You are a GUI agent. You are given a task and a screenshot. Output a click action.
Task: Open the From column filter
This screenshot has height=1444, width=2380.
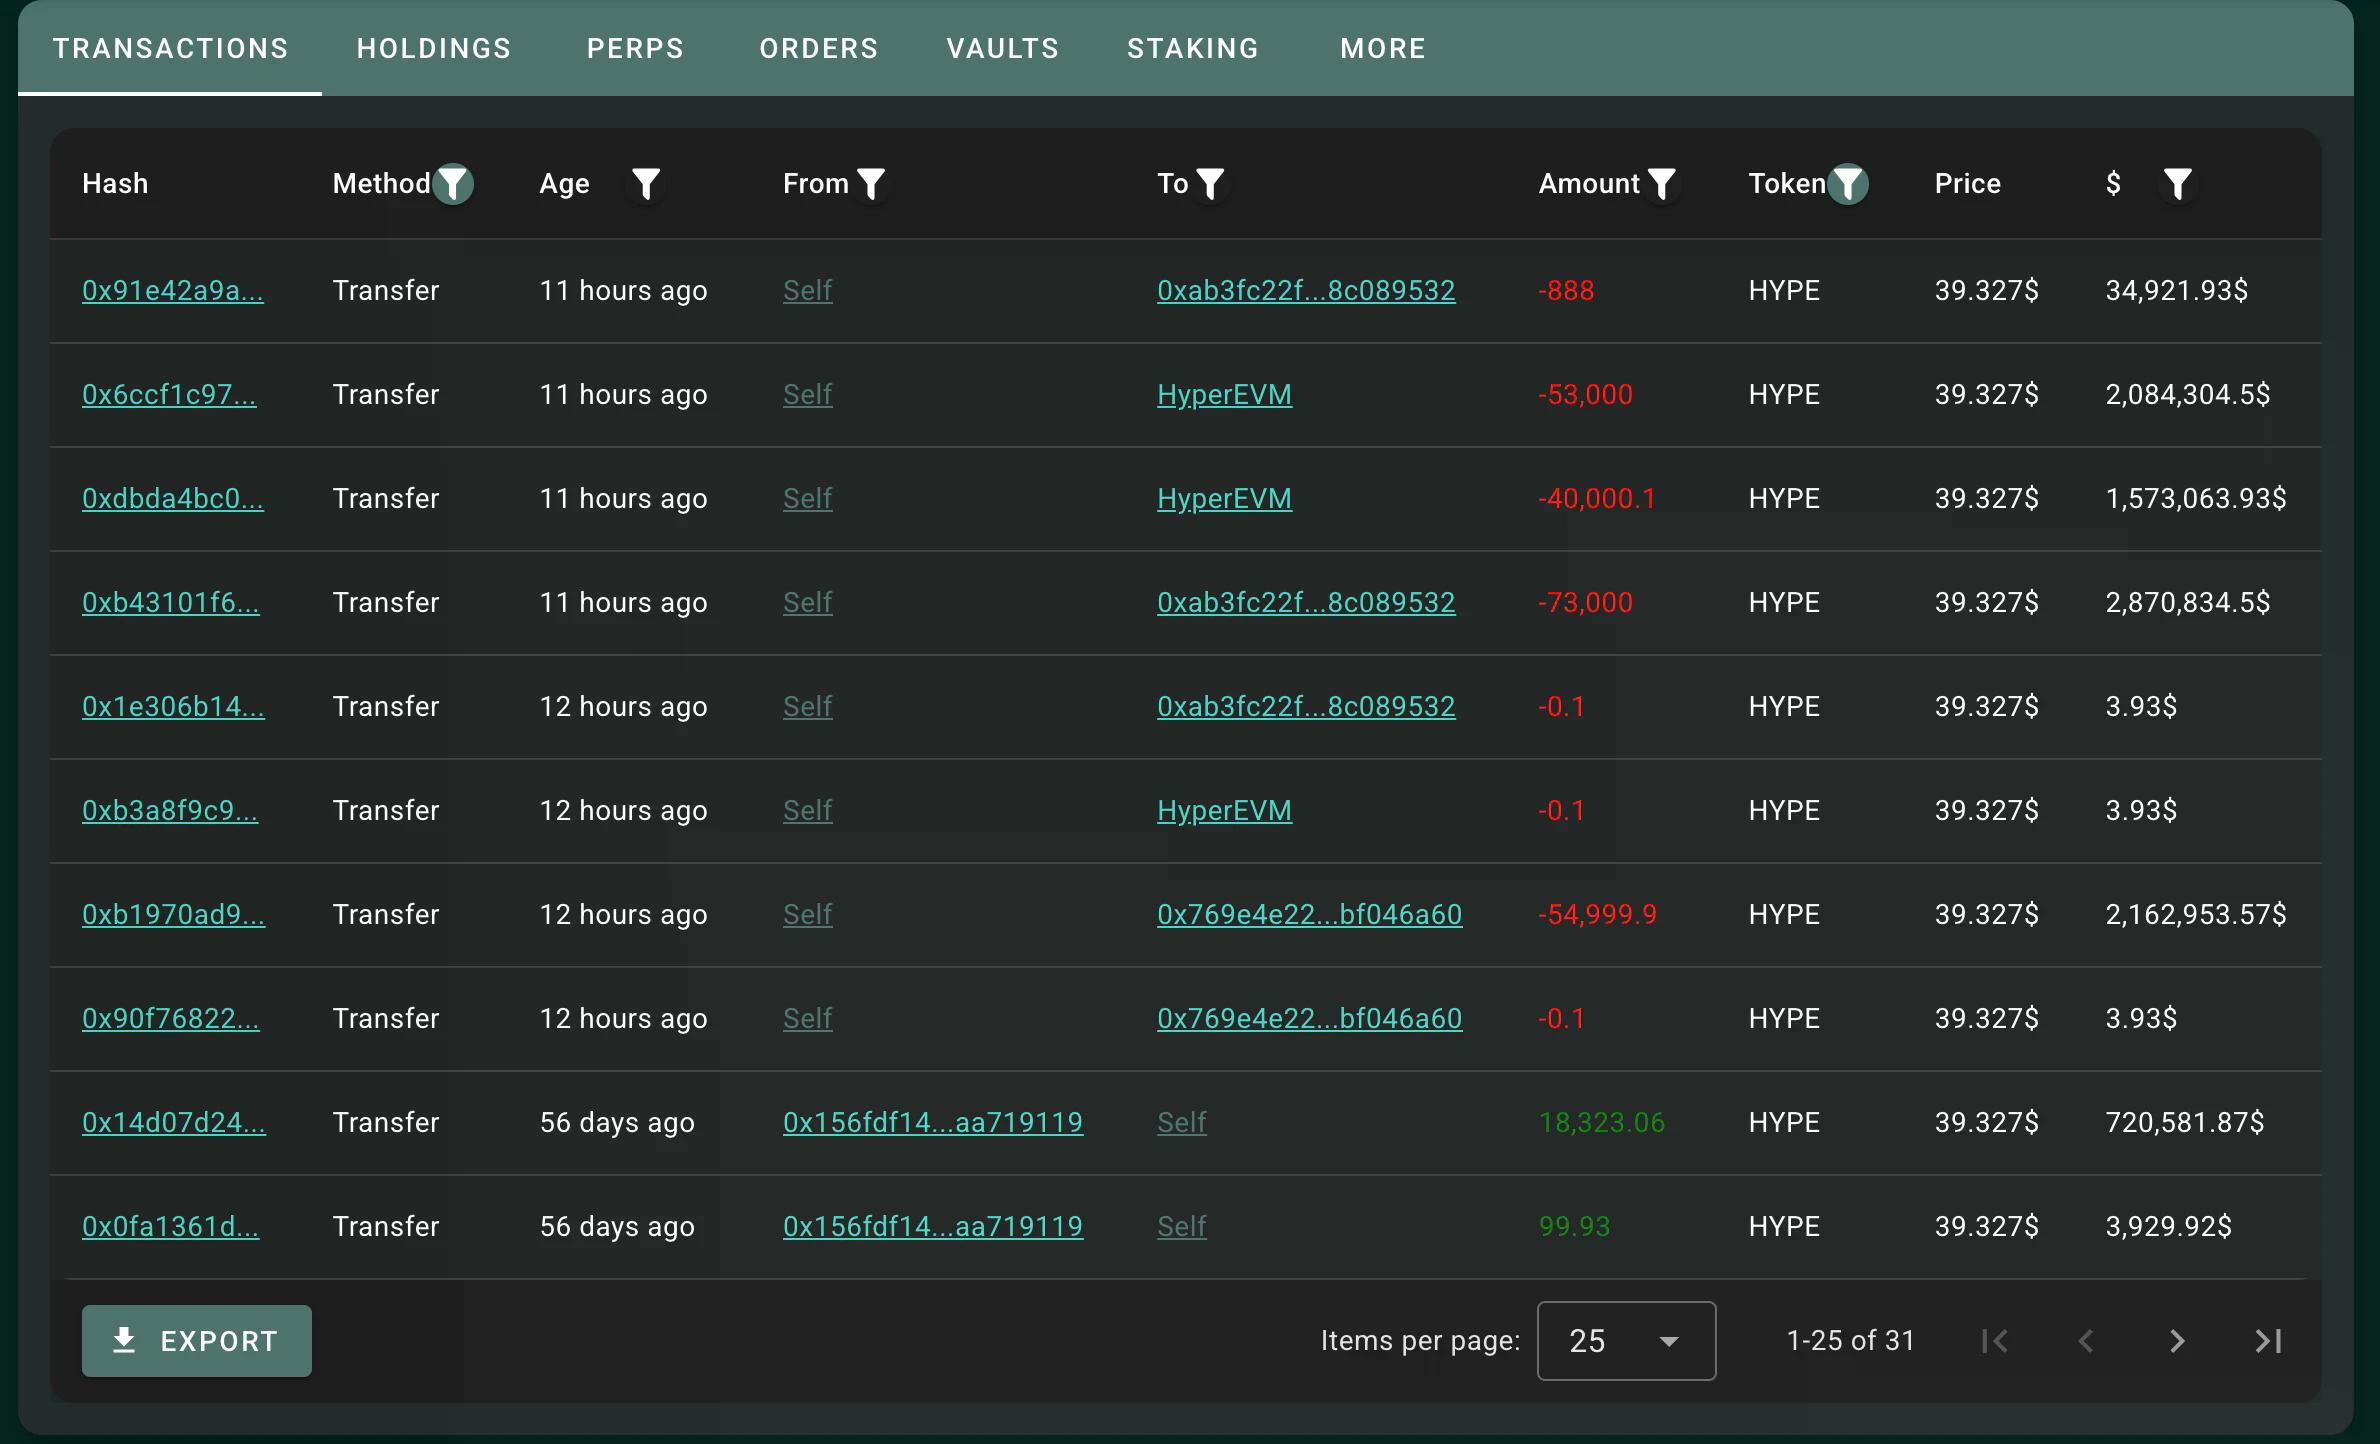(871, 184)
